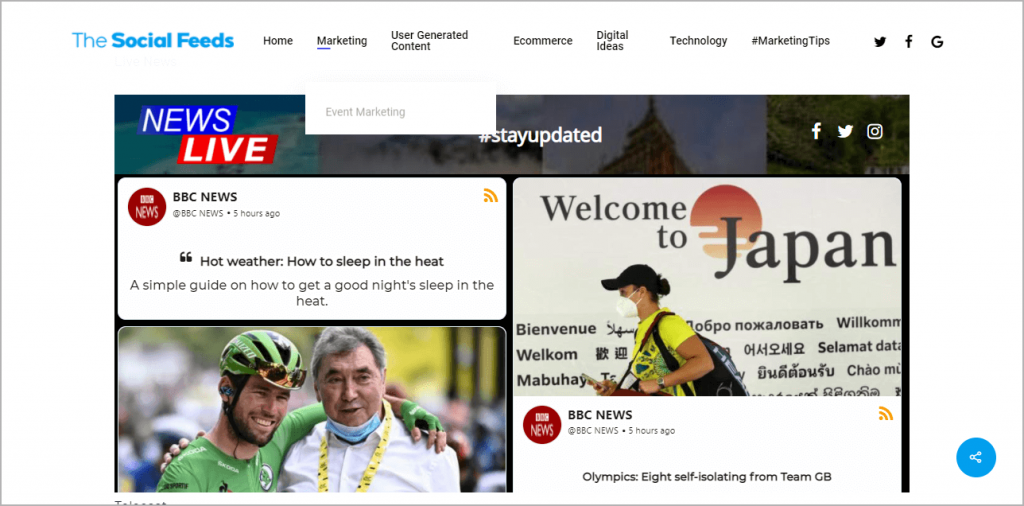The height and width of the screenshot is (506, 1024).
Task: Click the Facebook icon on the News Live banner
Action: coord(816,131)
